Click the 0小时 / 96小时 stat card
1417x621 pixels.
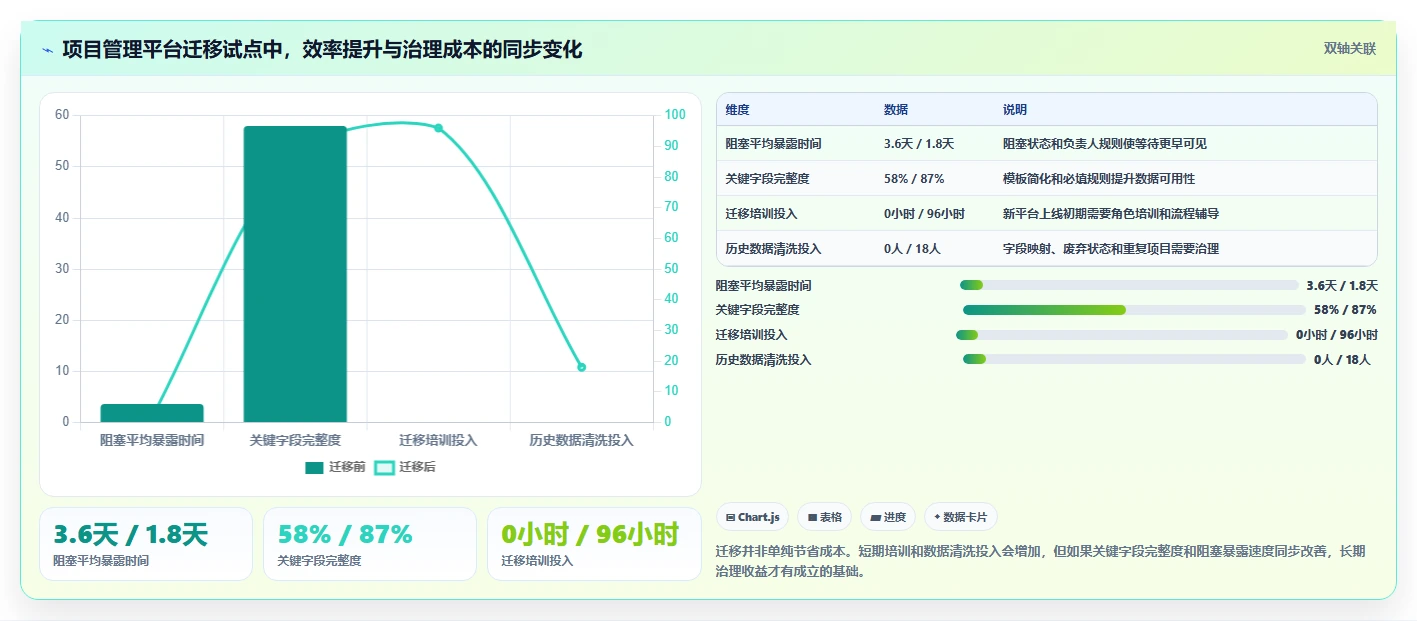[594, 544]
